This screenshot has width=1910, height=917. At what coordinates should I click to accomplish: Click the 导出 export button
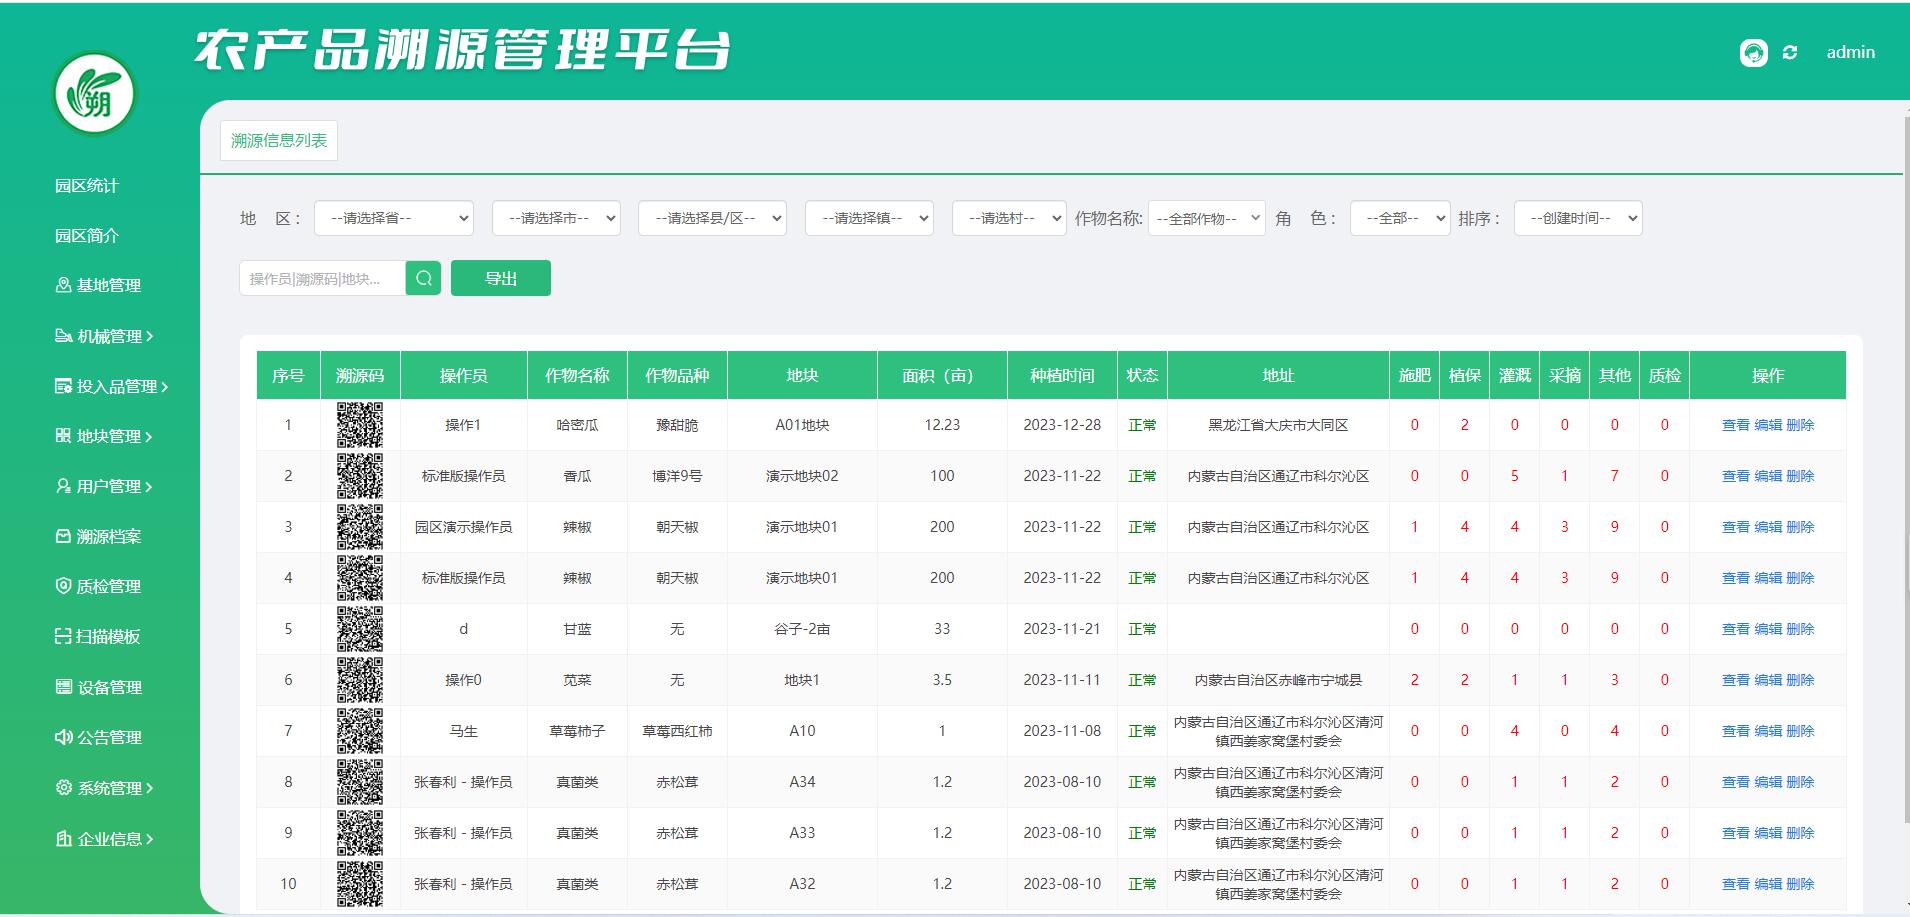501,278
